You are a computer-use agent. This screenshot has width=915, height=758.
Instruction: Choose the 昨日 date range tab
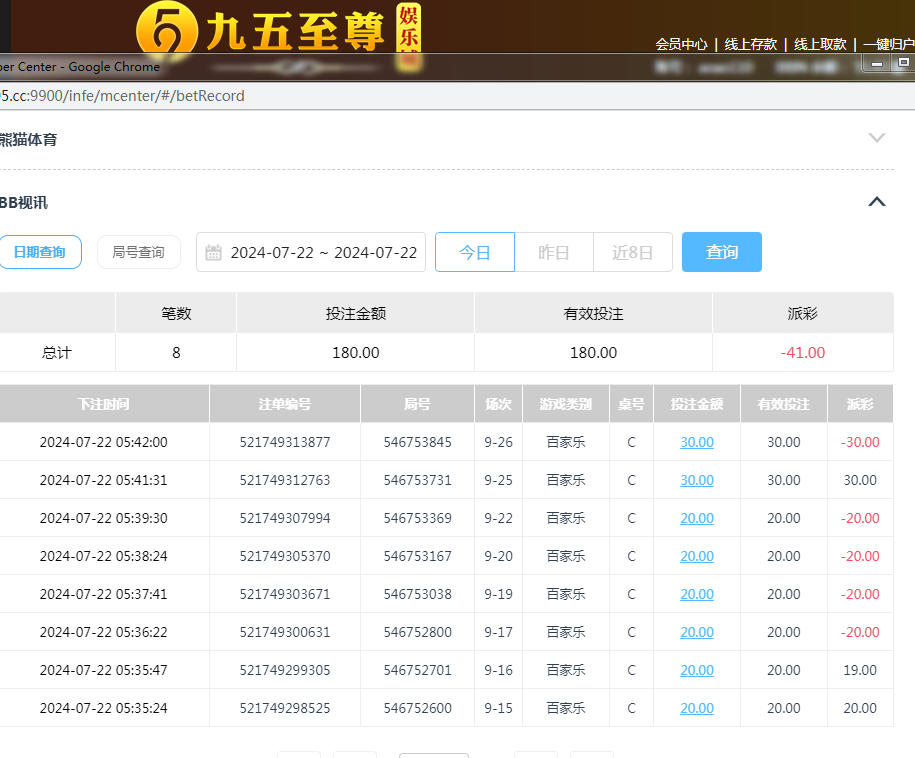click(554, 252)
